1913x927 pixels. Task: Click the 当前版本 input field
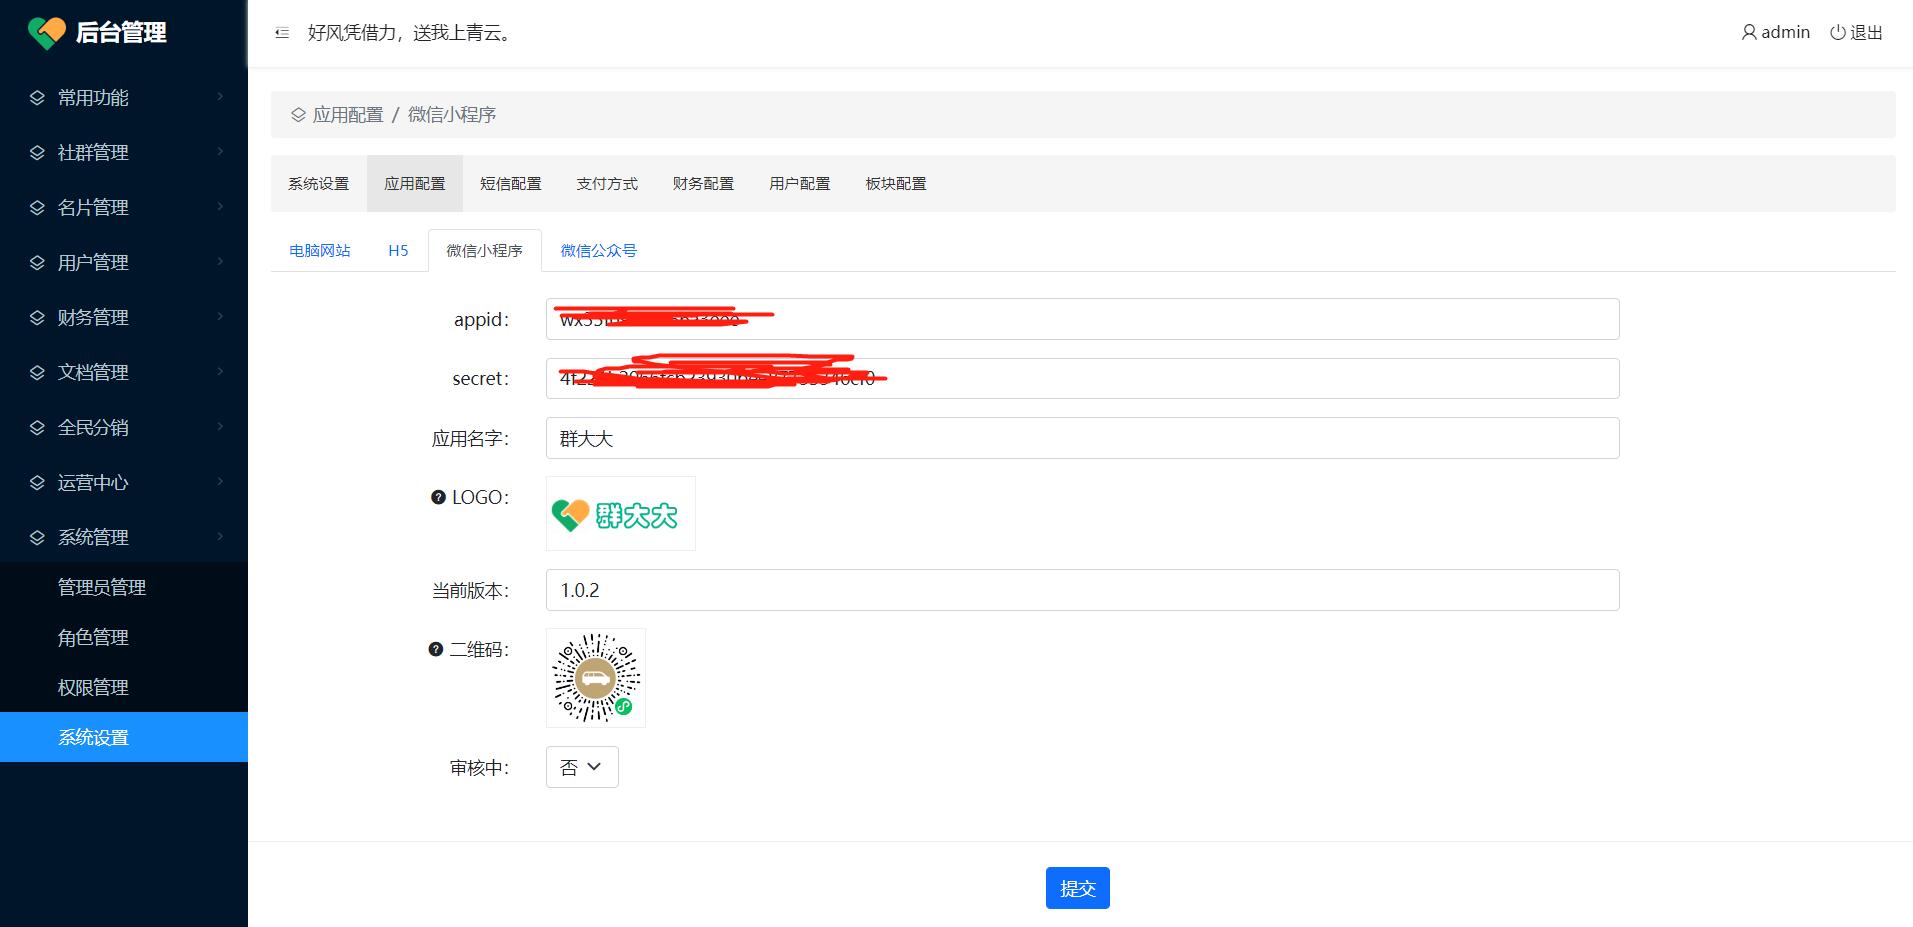point(1082,590)
